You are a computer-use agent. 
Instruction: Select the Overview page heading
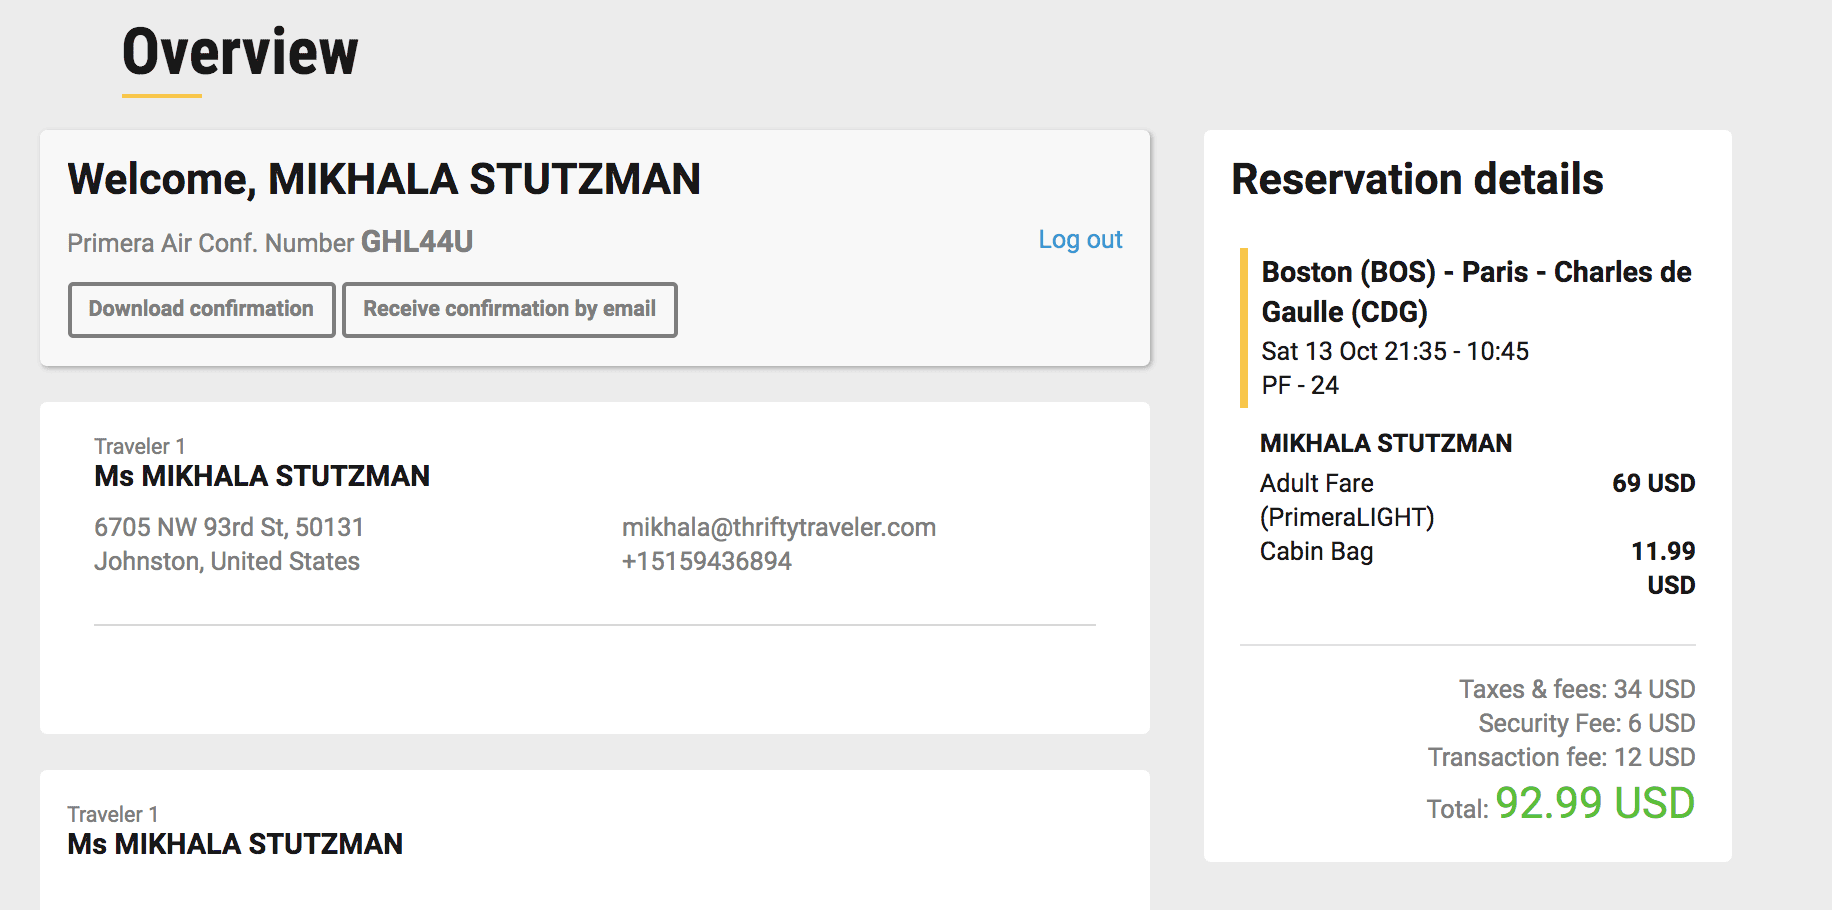click(x=240, y=52)
